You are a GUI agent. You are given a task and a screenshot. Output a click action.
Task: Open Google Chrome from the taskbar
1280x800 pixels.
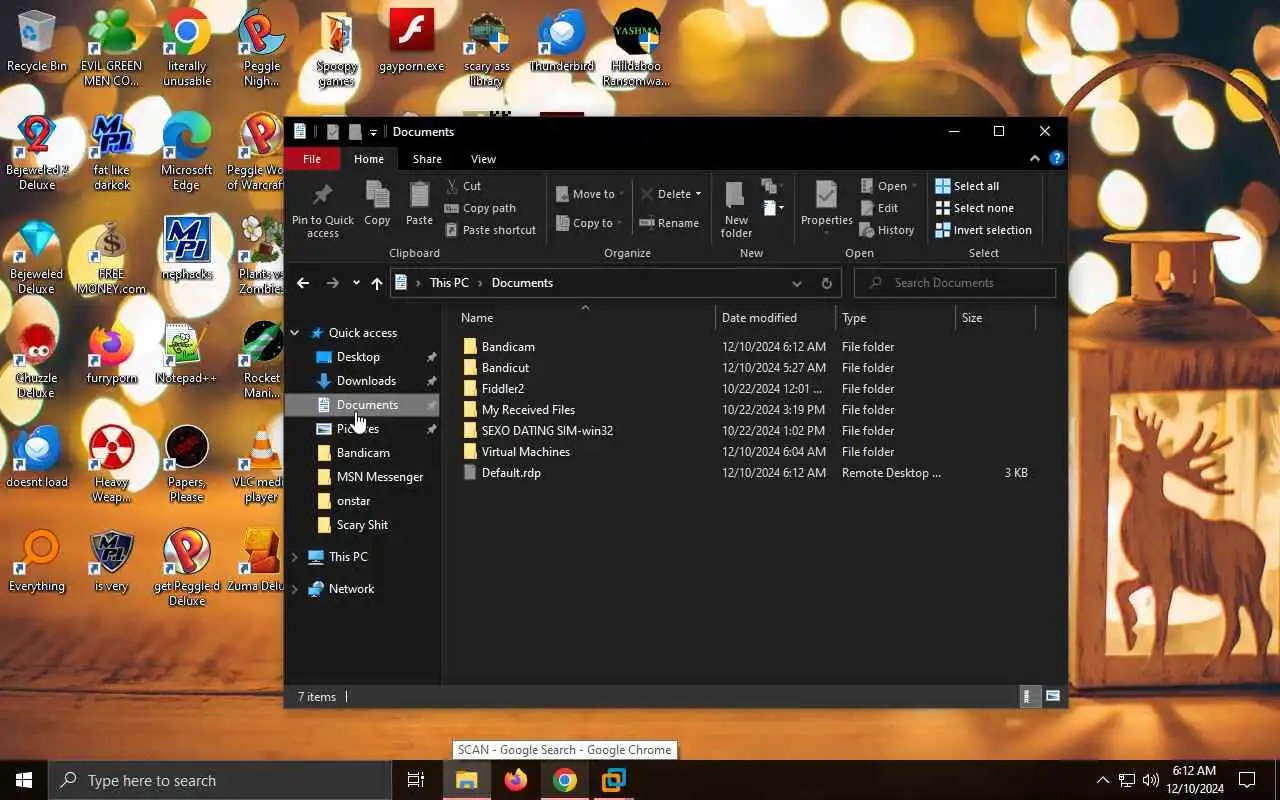pyautogui.click(x=565, y=780)
